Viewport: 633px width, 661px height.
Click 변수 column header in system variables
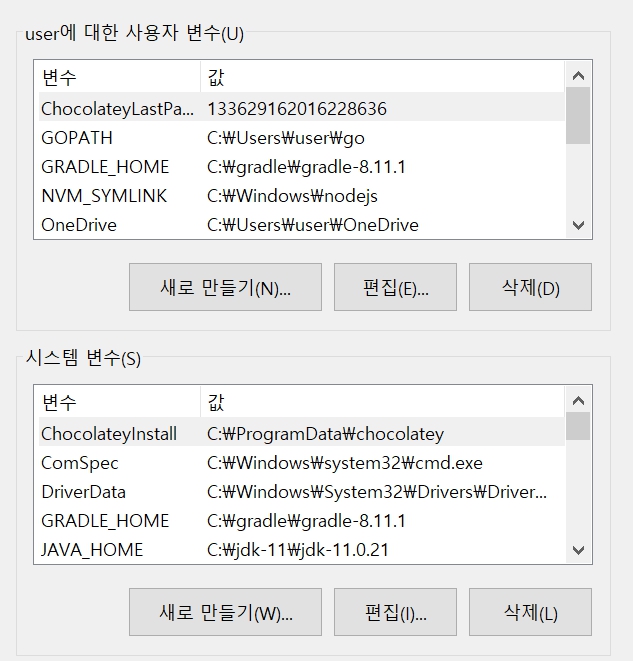pyautogui.click(x=120, y=403)
